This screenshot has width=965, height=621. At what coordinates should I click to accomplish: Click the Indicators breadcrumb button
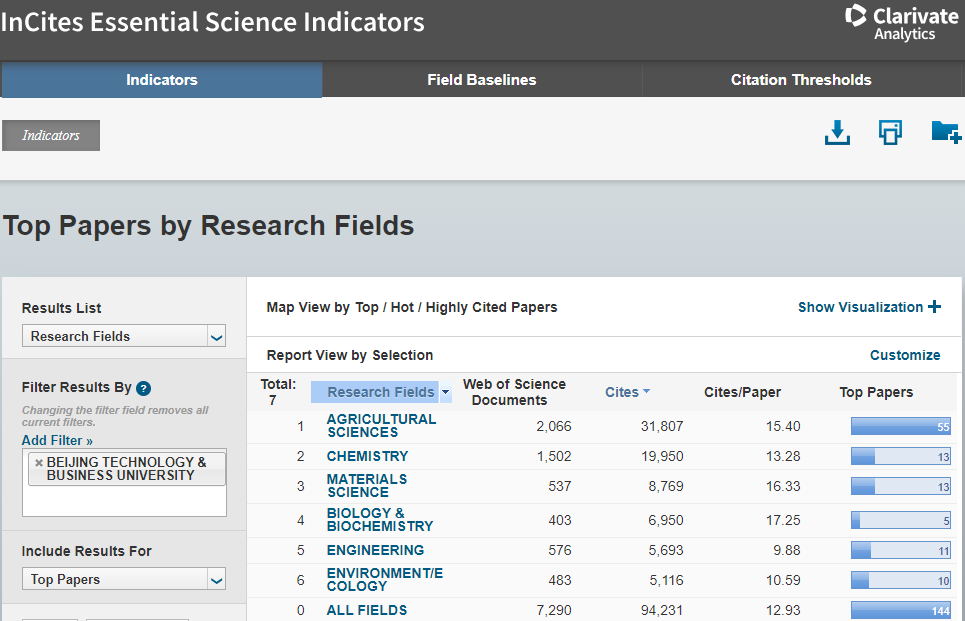click(x=51, y=136)
